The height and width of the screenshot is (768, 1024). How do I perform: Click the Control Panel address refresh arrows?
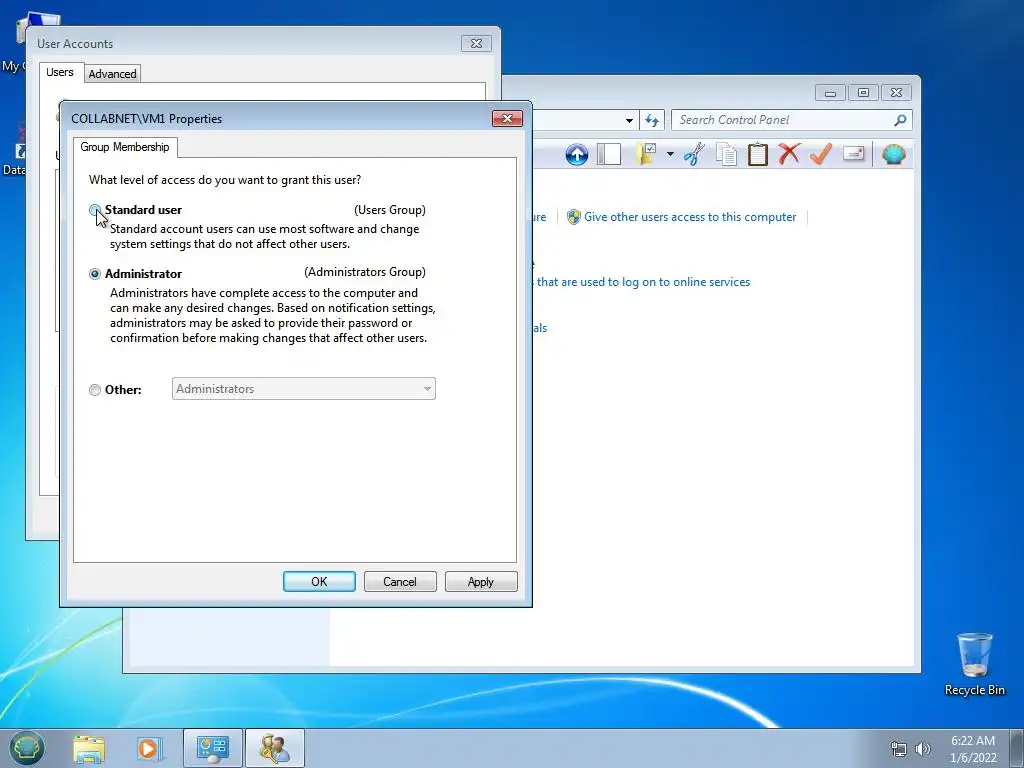652,120
